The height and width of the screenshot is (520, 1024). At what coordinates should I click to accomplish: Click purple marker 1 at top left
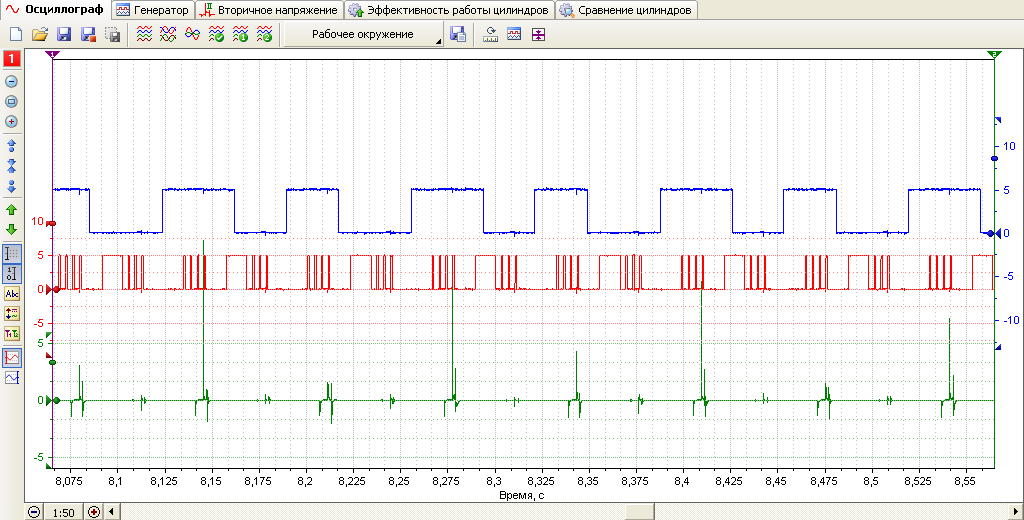(x=52, y=55)
